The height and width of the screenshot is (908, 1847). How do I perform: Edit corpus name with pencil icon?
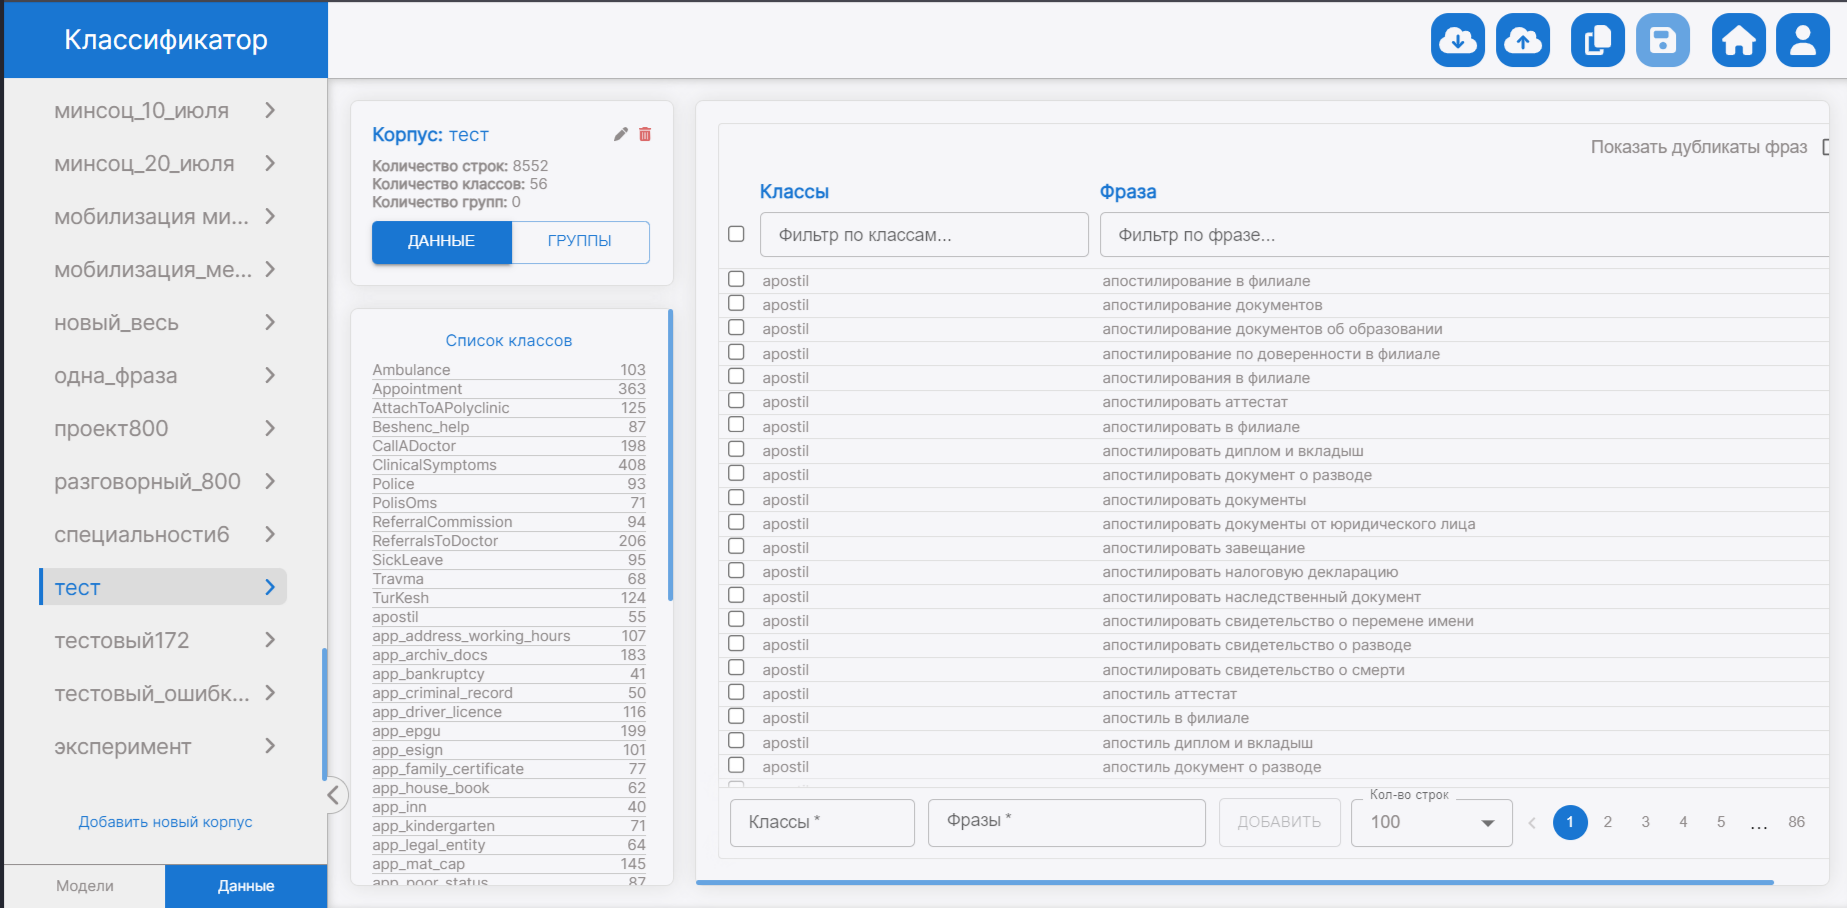[620, 134]
